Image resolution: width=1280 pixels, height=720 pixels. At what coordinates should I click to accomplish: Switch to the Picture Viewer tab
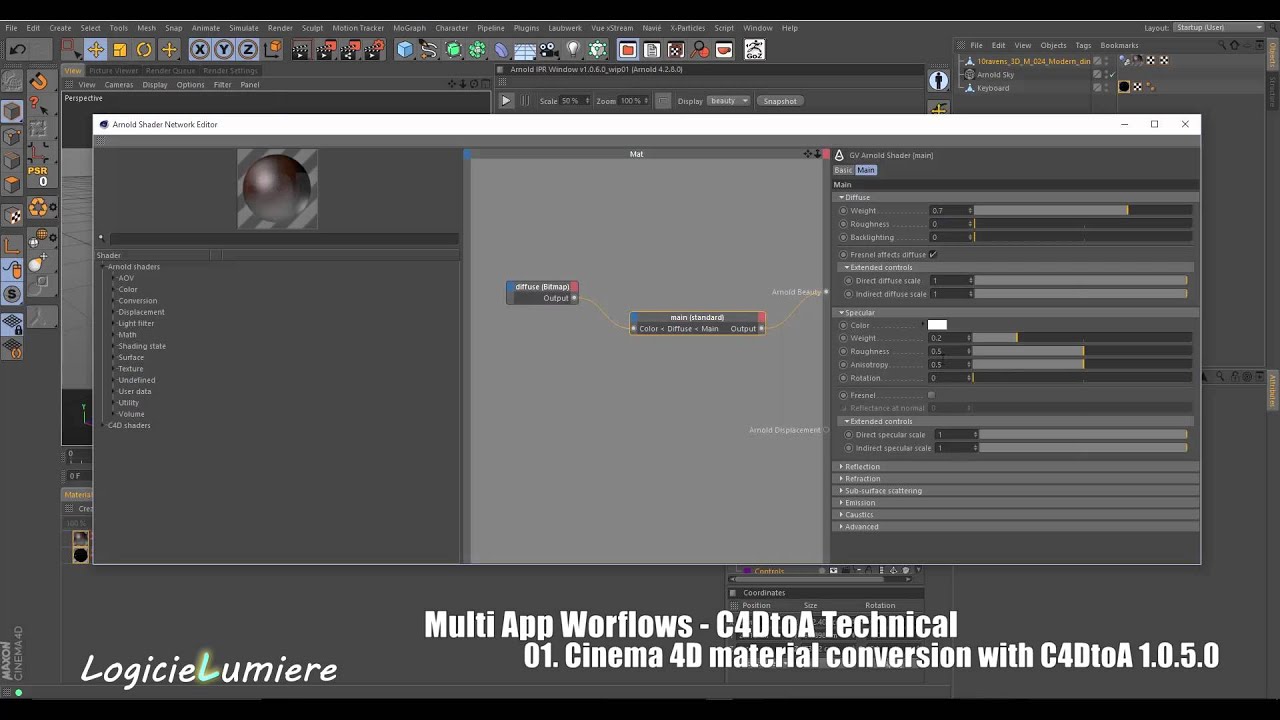(x=113, y=71)
